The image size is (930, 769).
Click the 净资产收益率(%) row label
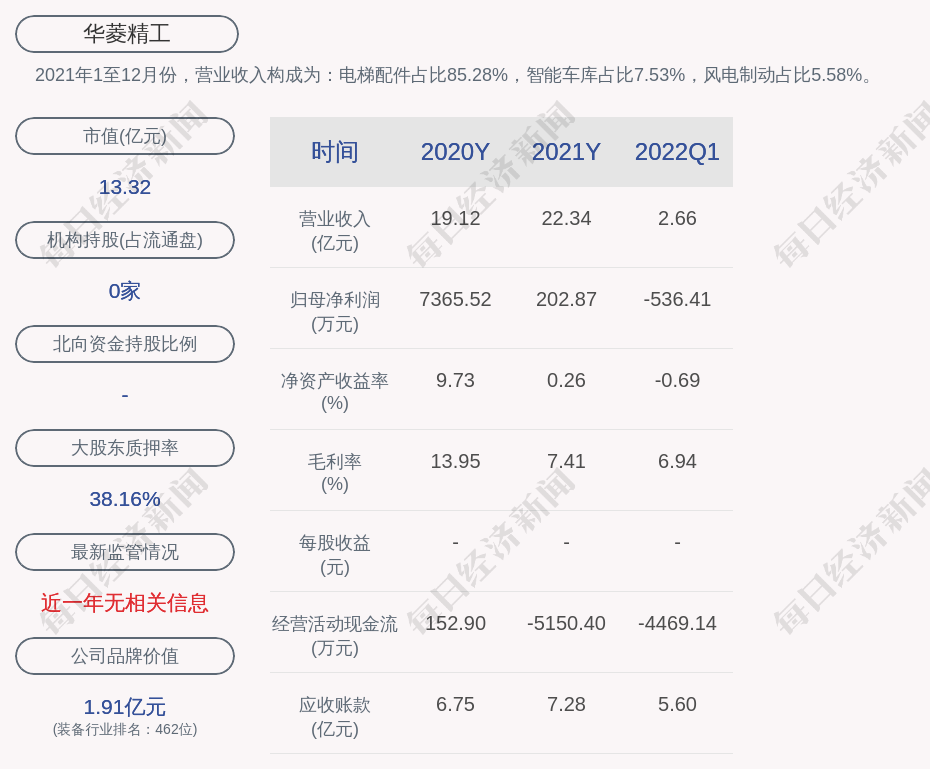pos(335,392)
